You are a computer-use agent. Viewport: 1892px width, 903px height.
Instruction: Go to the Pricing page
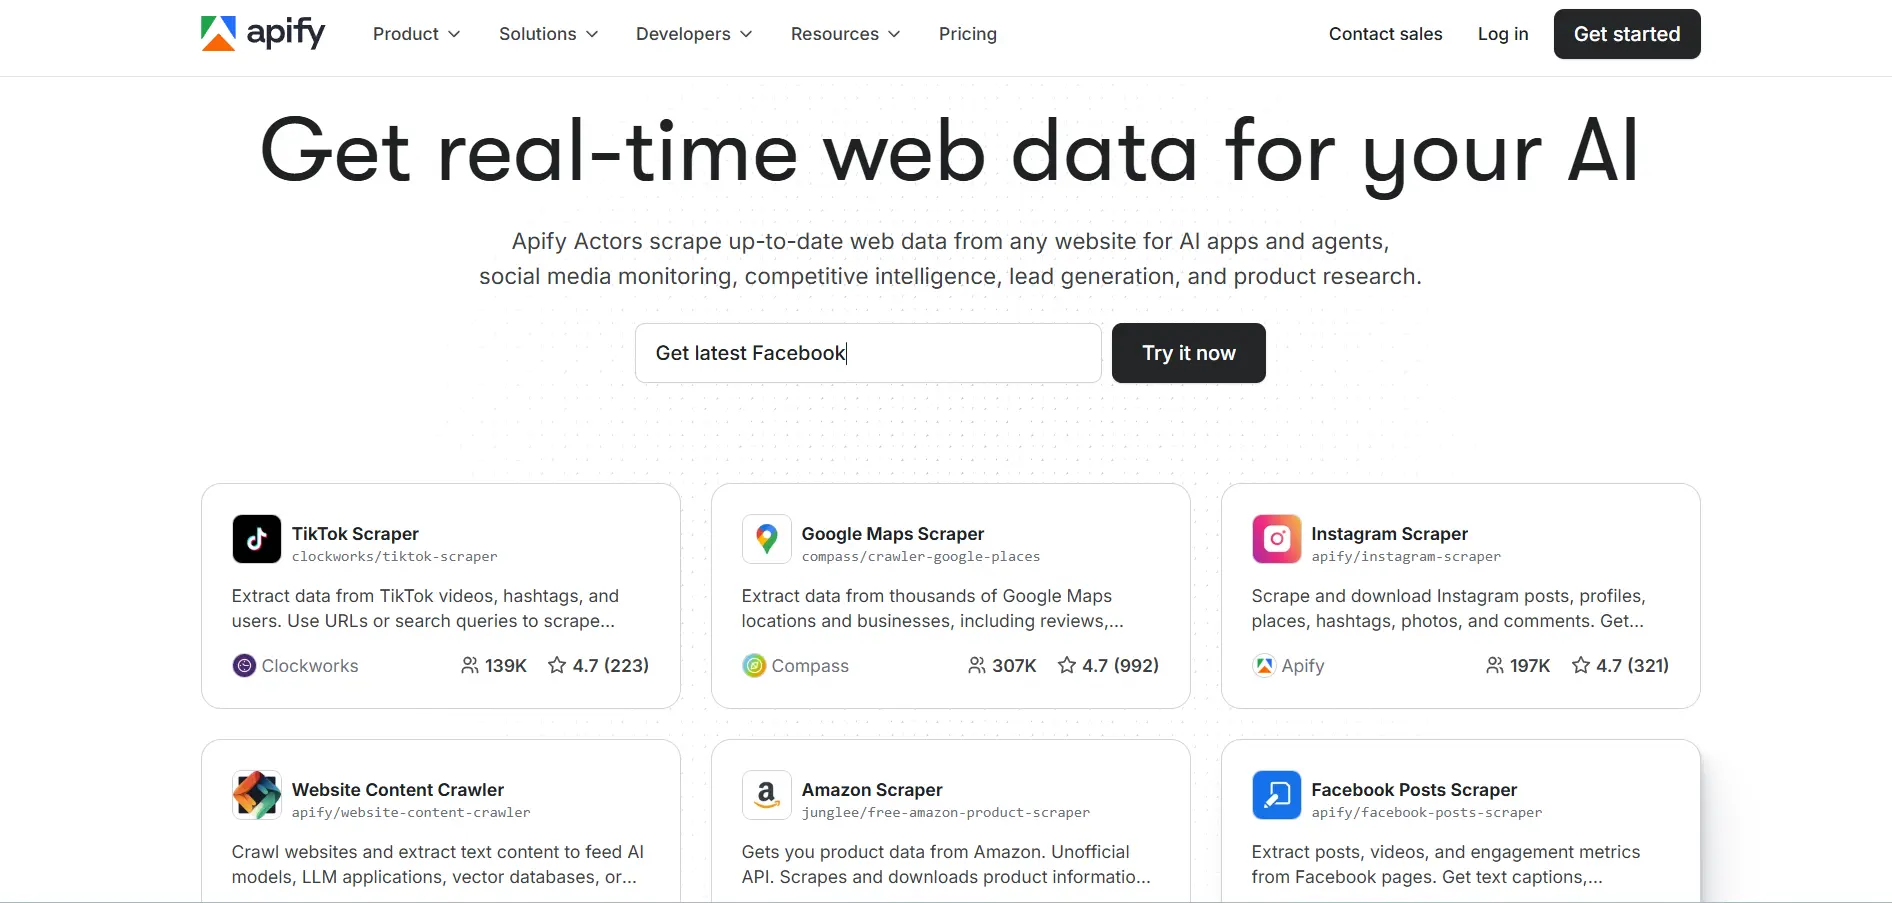(967, 33)
